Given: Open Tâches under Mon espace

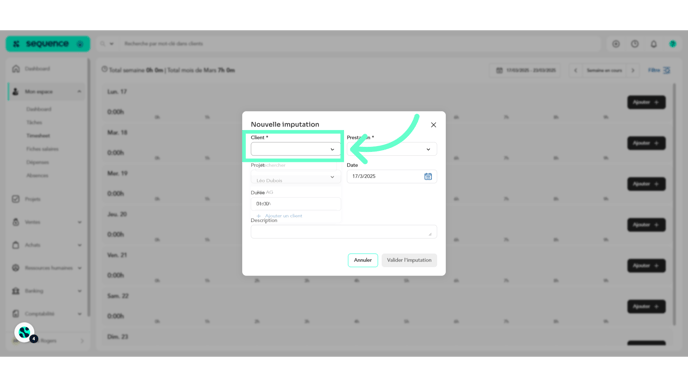Looking at the screenshot, I should point(34,122).
